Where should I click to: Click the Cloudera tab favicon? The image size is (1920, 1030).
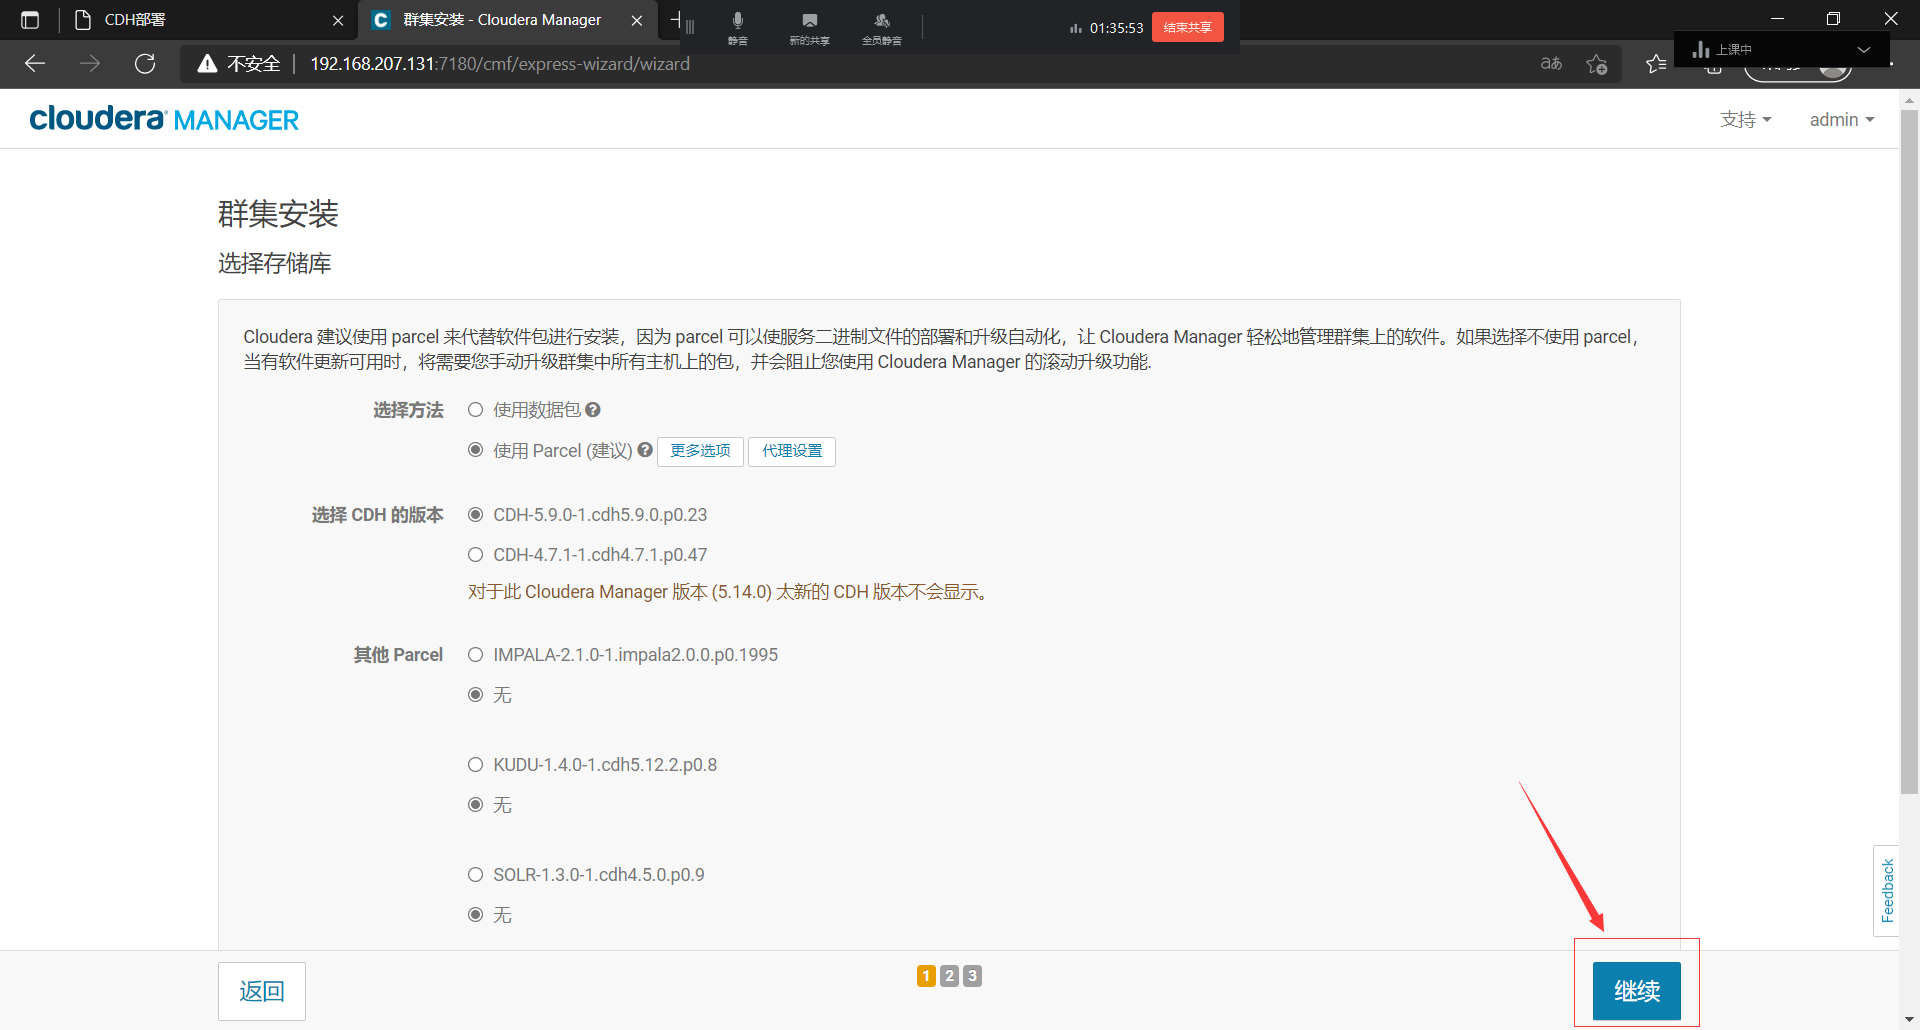tap(381, 20)
